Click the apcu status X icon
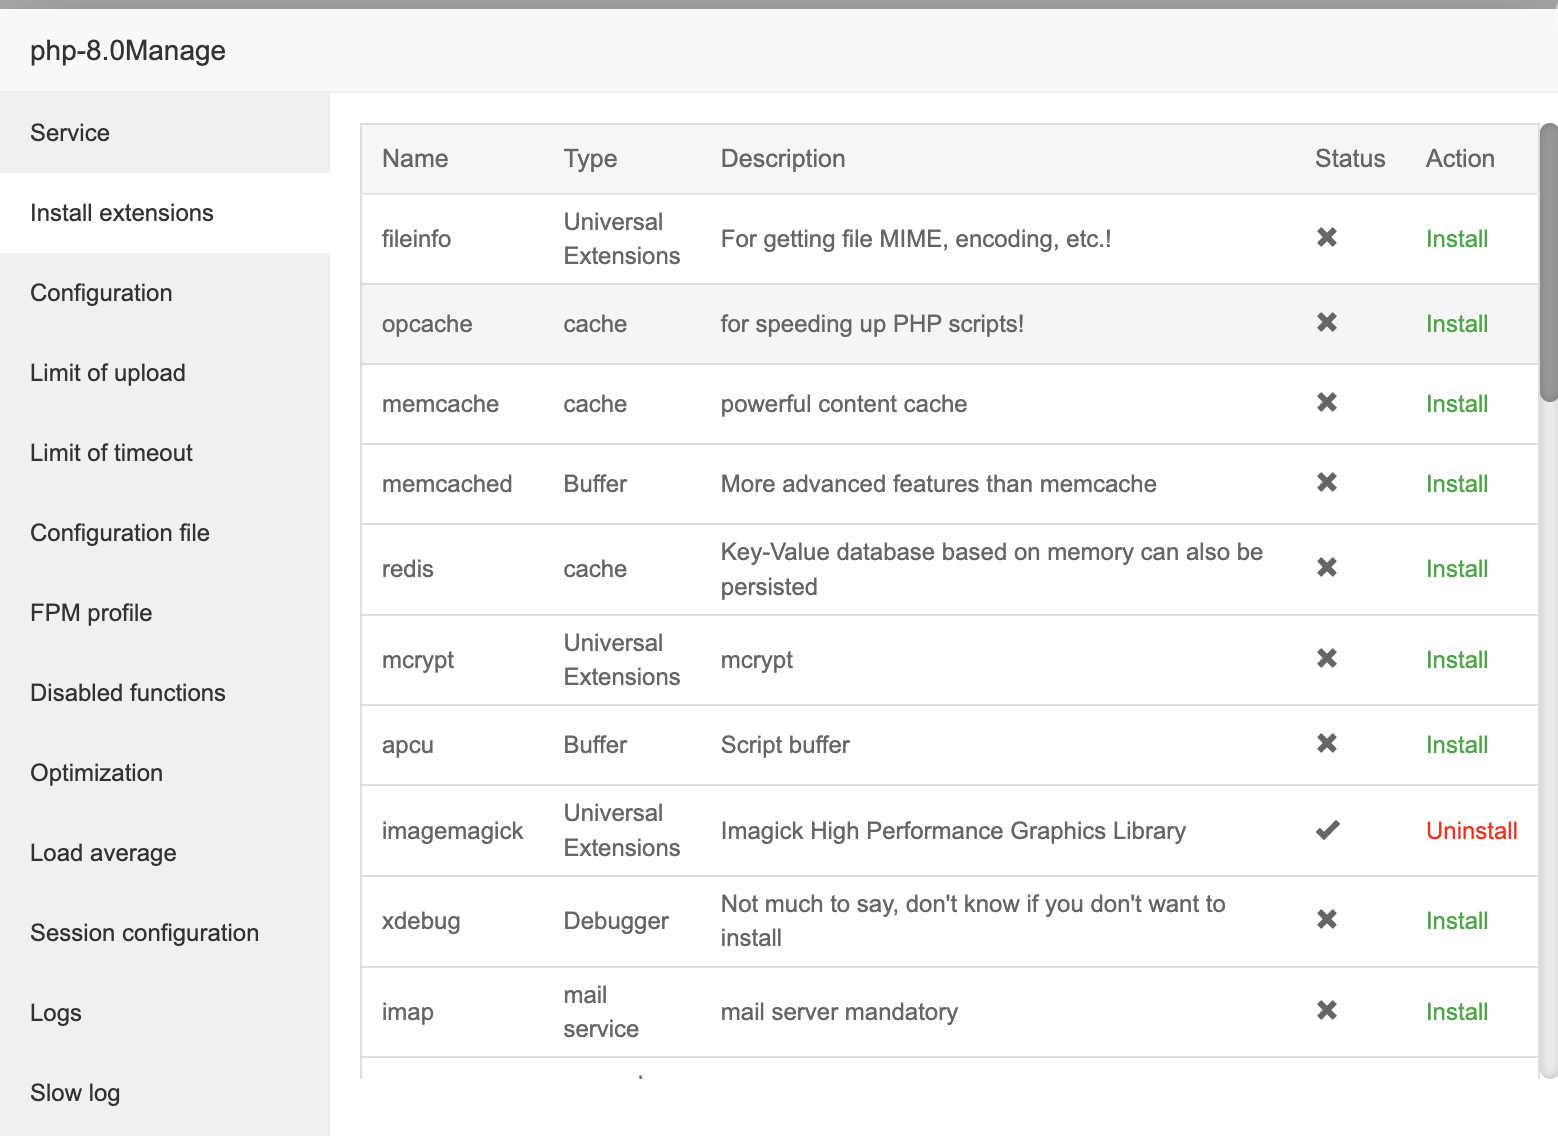Viewport: 1558px width, 1136px height. (1327, 744)
